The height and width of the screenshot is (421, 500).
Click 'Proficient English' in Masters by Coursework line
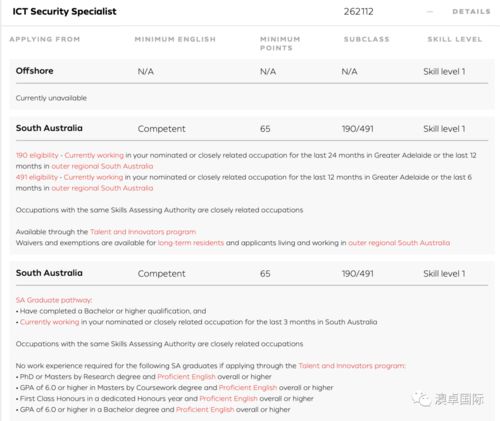248,388
